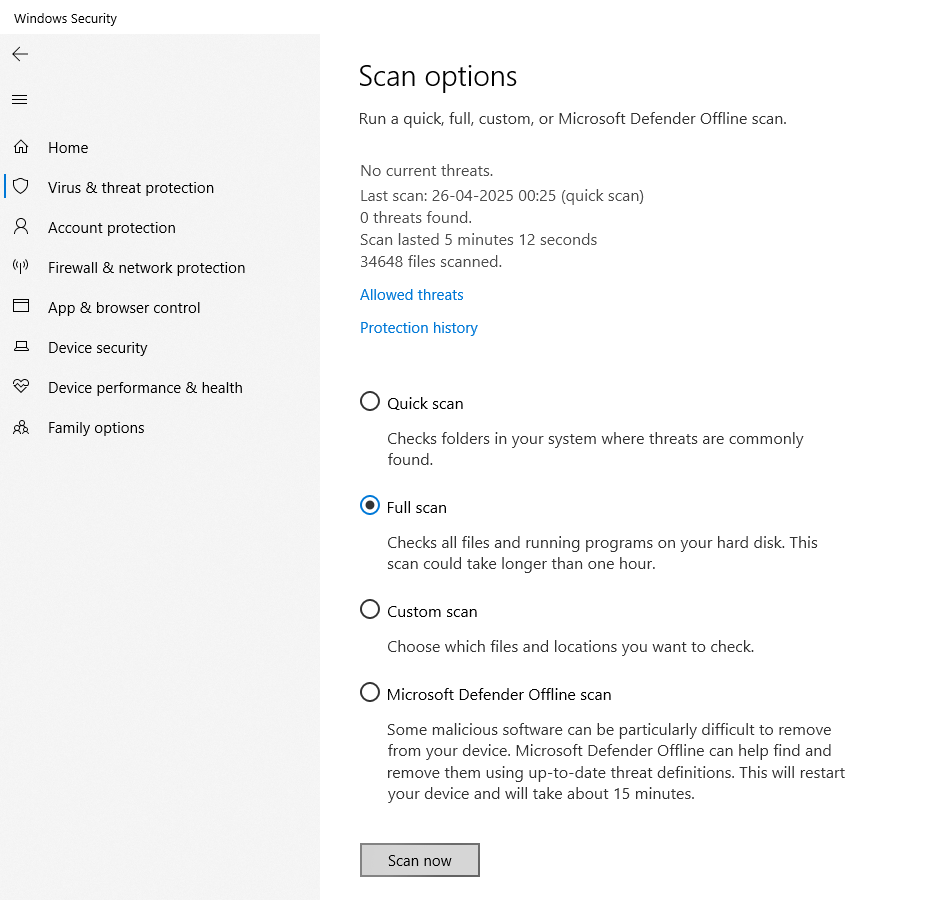Screen dimensions: 952x900
Task: Open Device performance & health
Action: [145, 388]
